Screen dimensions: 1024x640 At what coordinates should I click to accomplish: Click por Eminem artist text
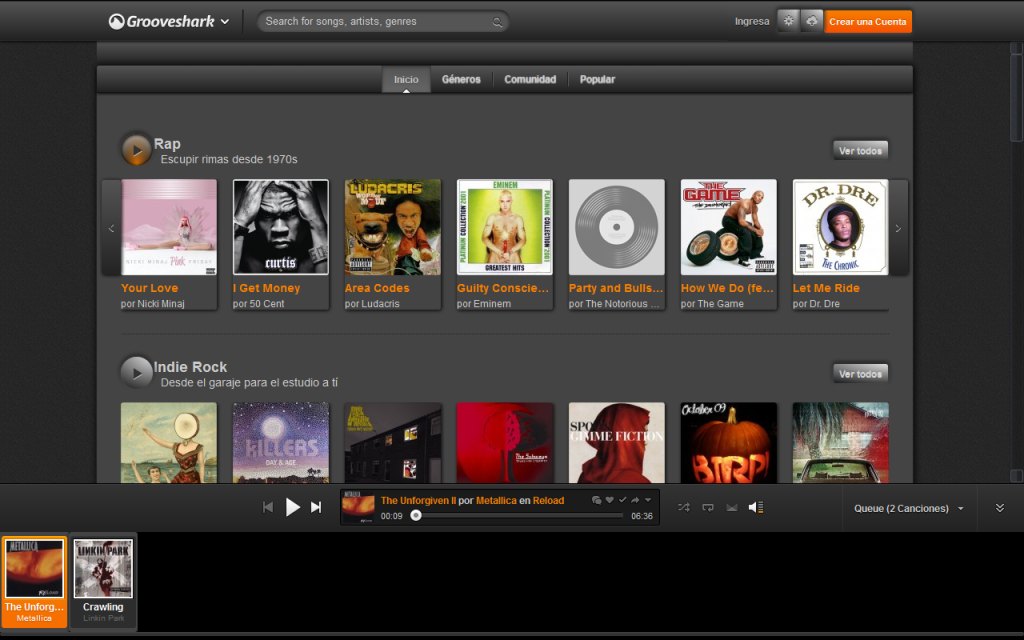[484, 304]
